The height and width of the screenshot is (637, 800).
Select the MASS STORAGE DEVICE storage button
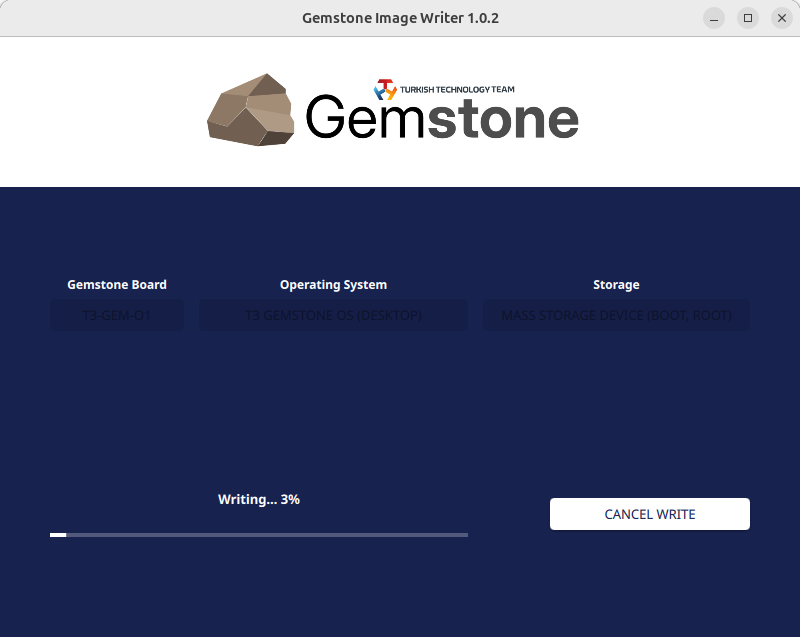(x=616, y=315)
